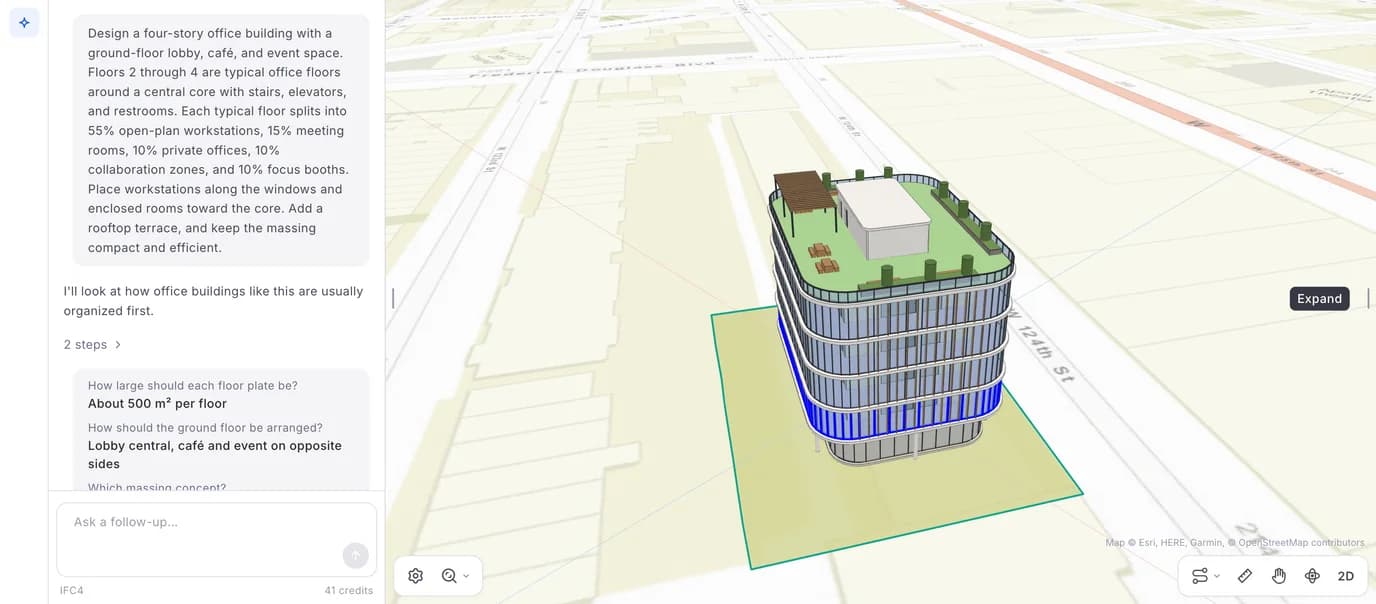
Task: Click the route path tool icon
Action: point(1199,576)
